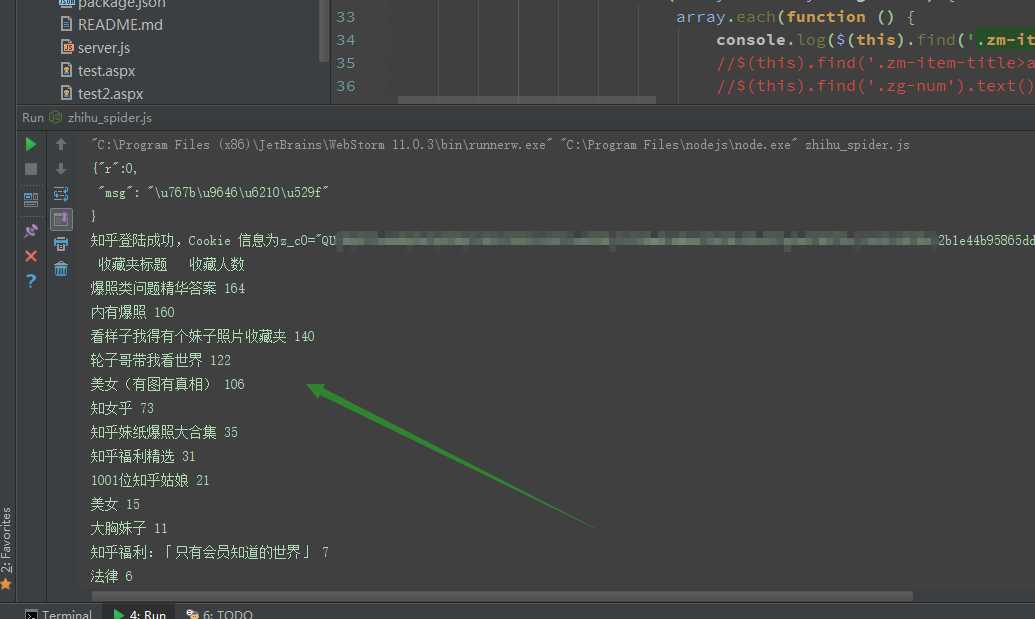Viewport: 1035px width, 619px height.
Task: Click the commented '.zm-item-title' code line
Action: point(875,63)
